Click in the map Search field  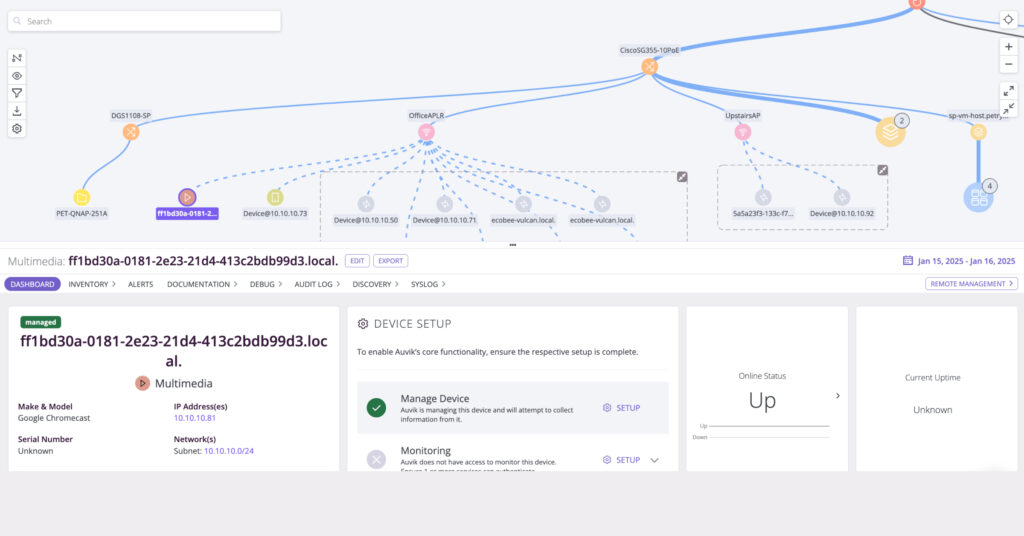(144, 21)
